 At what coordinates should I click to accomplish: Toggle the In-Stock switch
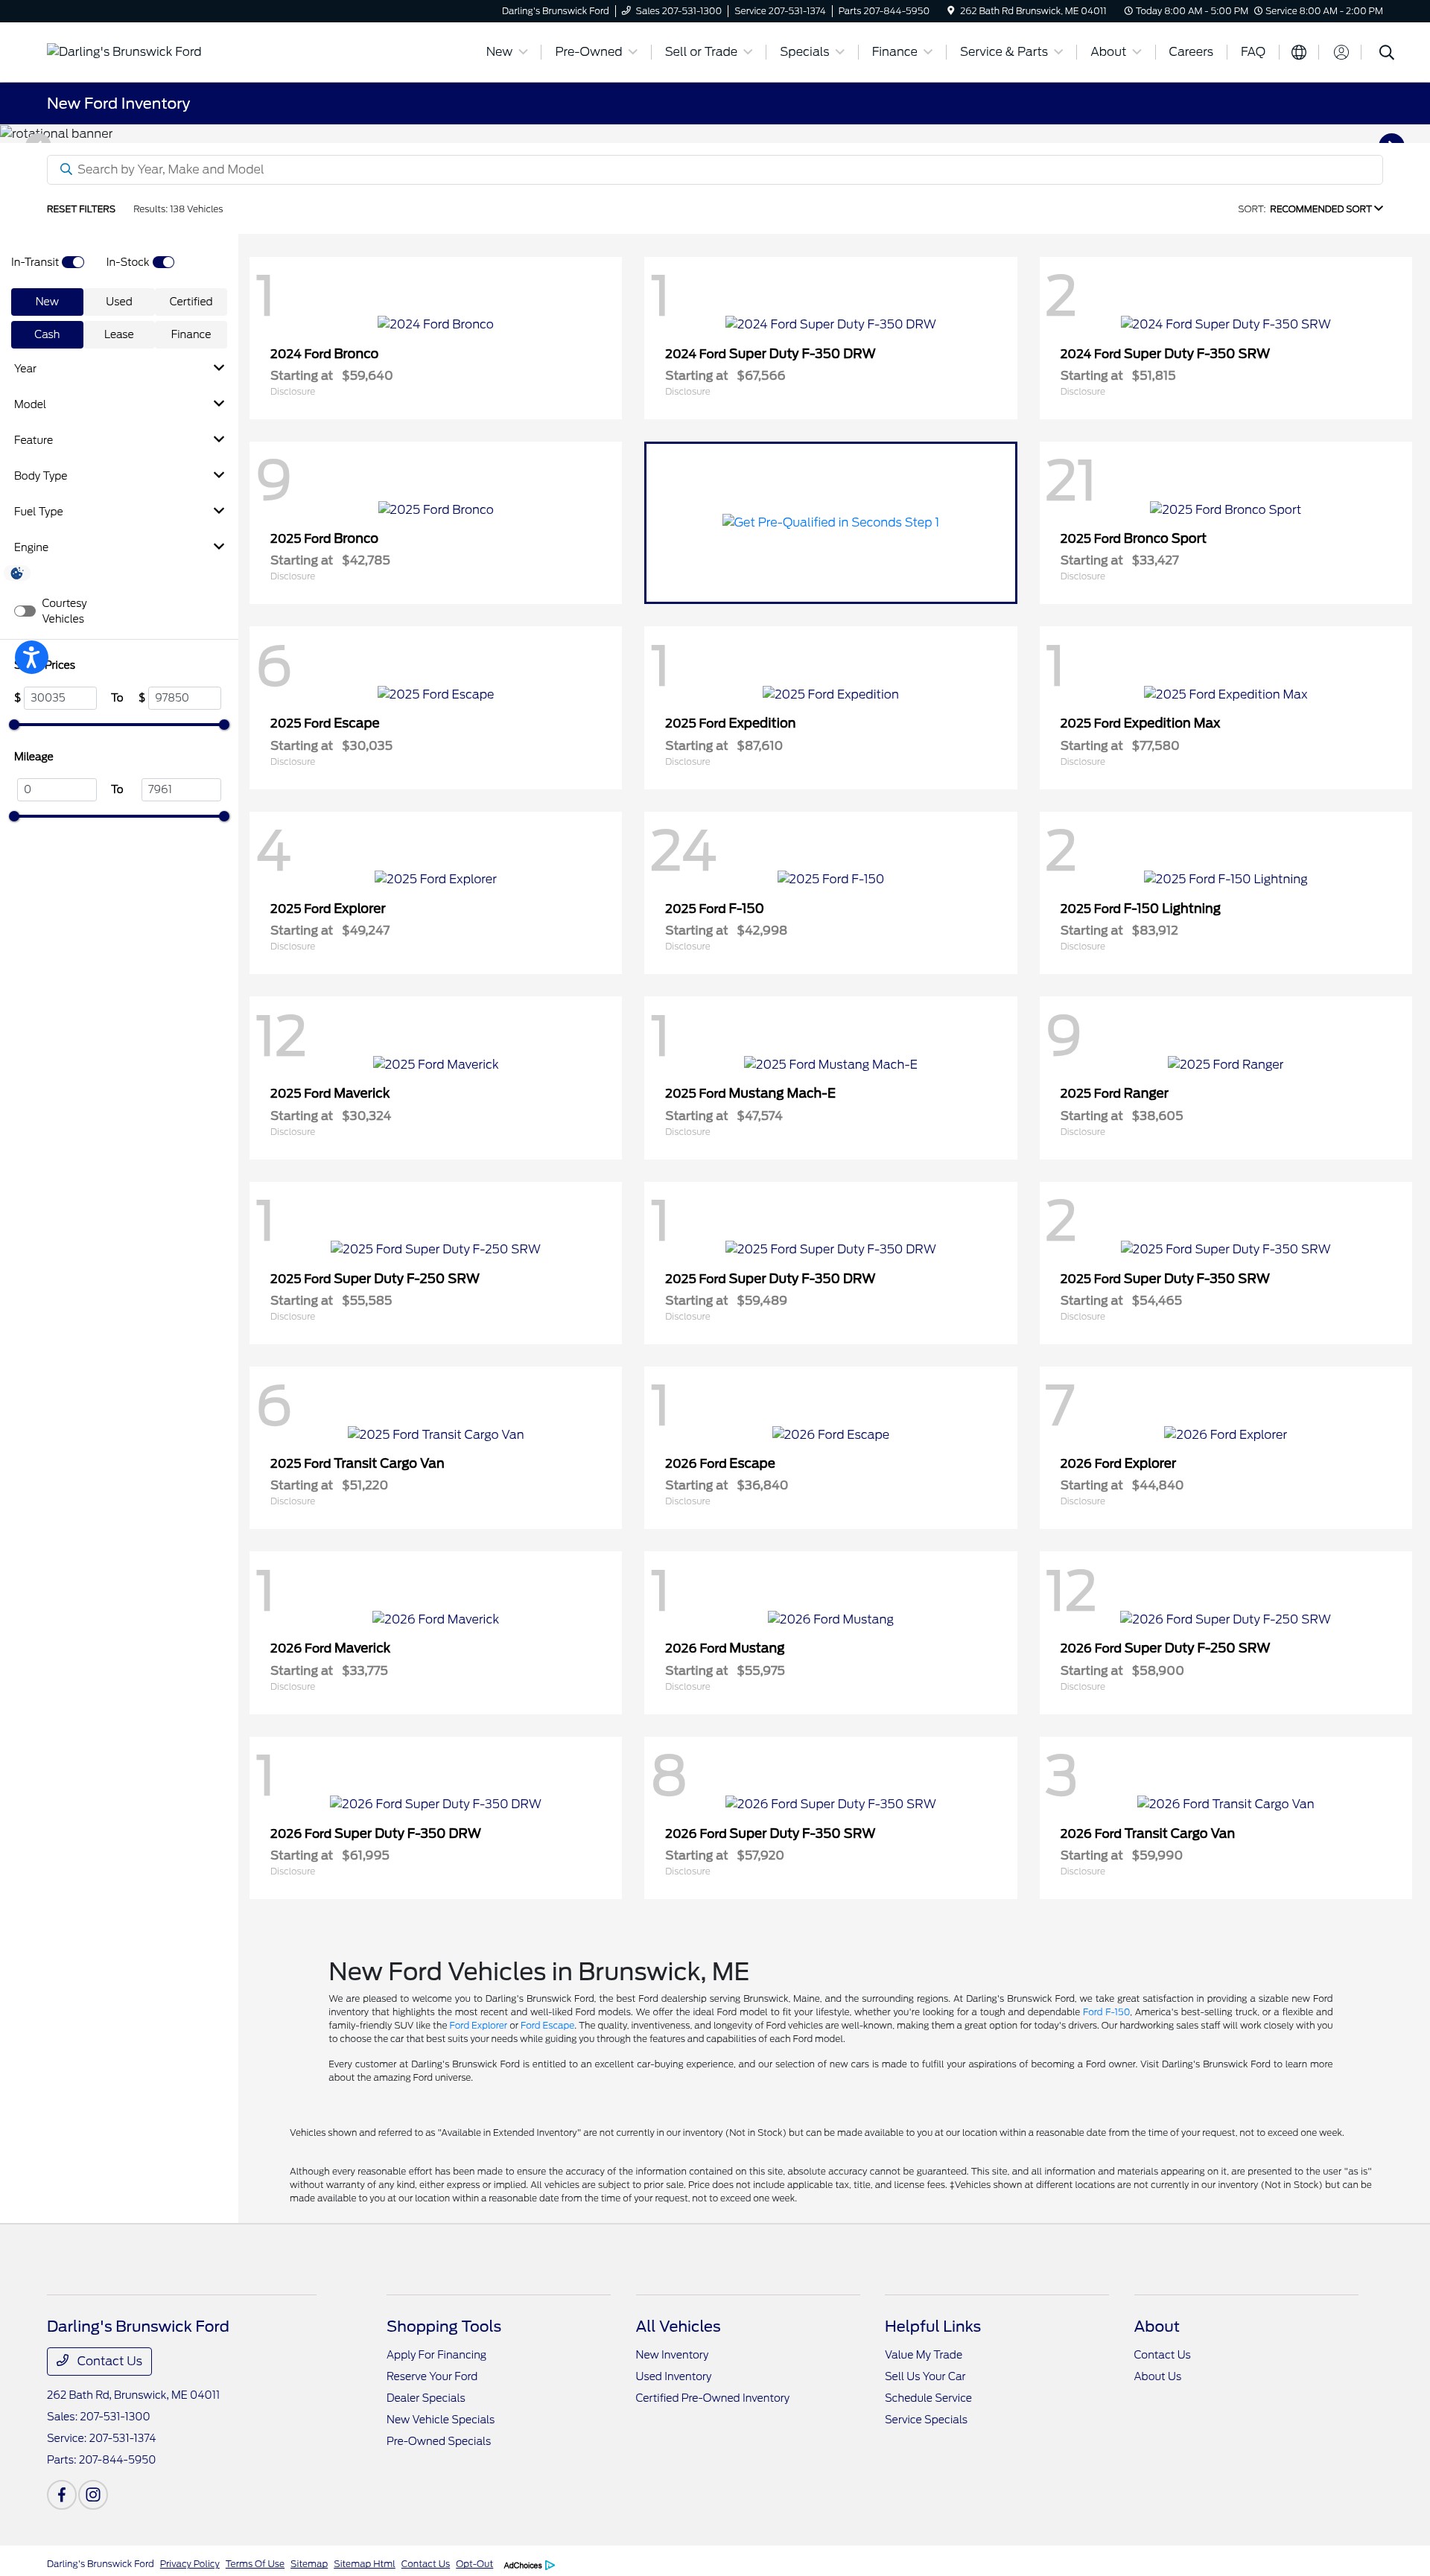163,262
